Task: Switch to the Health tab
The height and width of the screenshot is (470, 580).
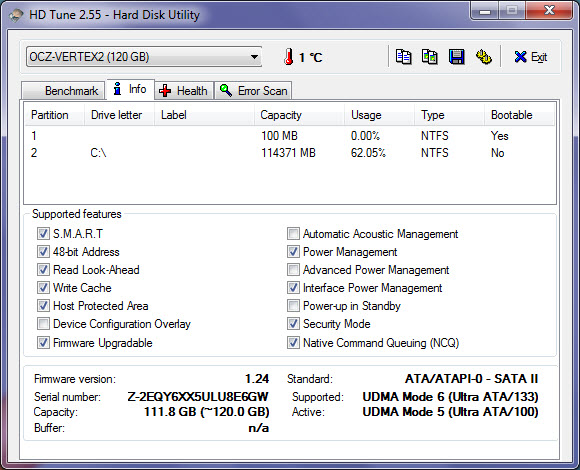Action: click(184, 91)
